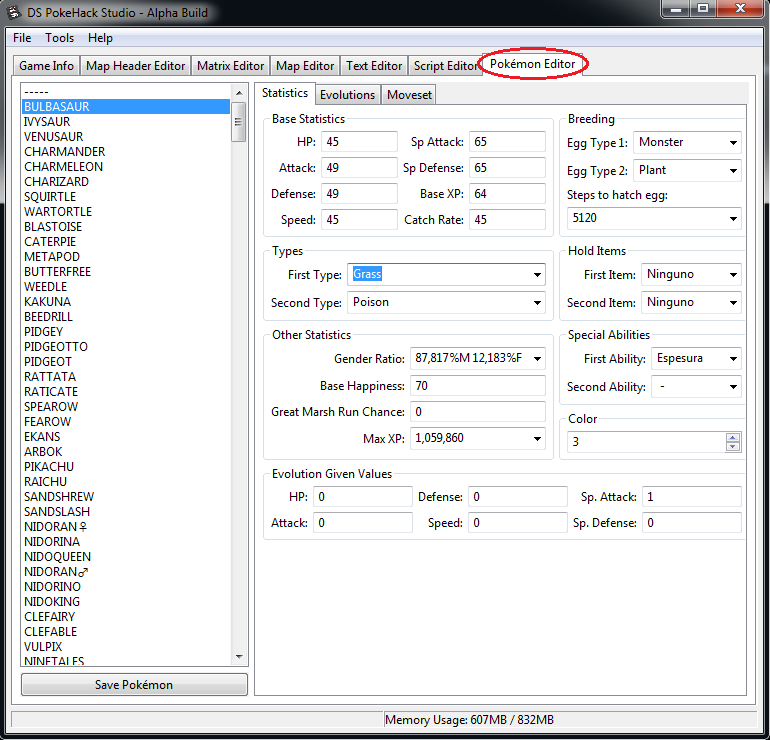Viewport: 770px width, 740px height.
Task: Click the Pokémon list scroll down arrow
Action: pyautogui.click(x=239, y=657)
